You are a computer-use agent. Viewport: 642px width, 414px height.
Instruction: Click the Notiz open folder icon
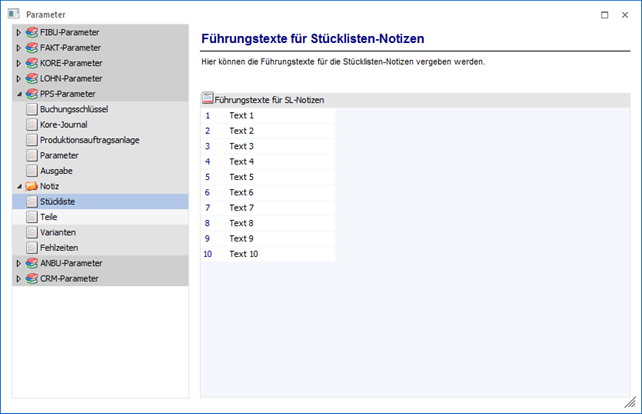(x=31, y=186)
